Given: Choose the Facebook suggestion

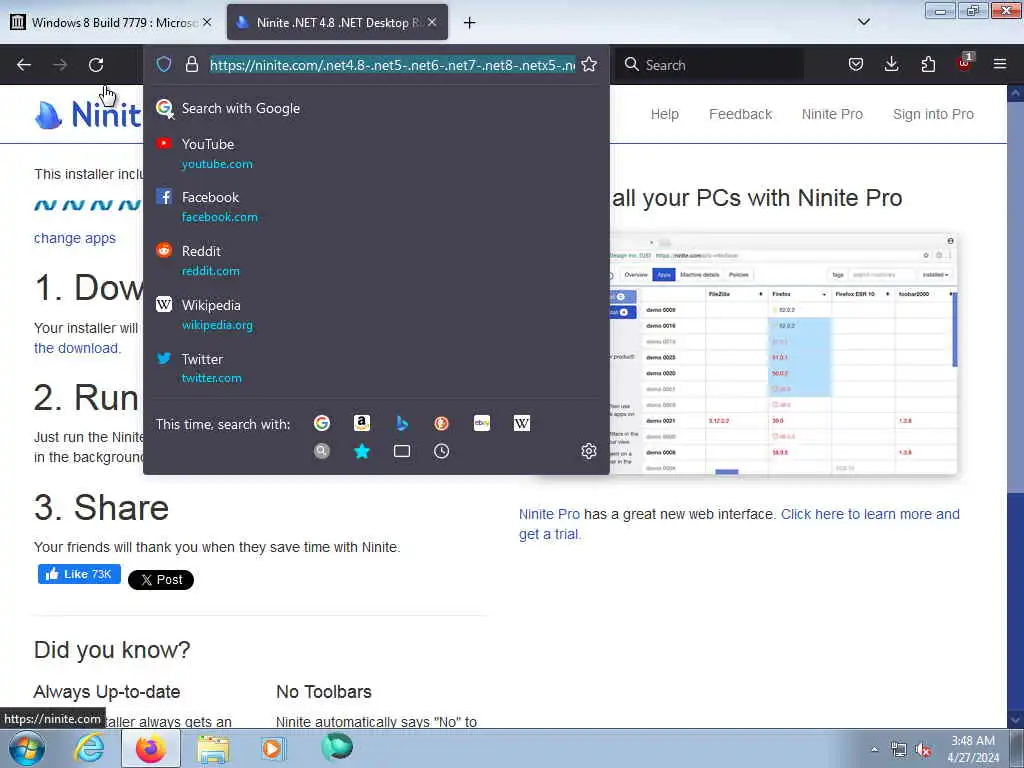Looking at the screenshot, I should tap(376, 206).
